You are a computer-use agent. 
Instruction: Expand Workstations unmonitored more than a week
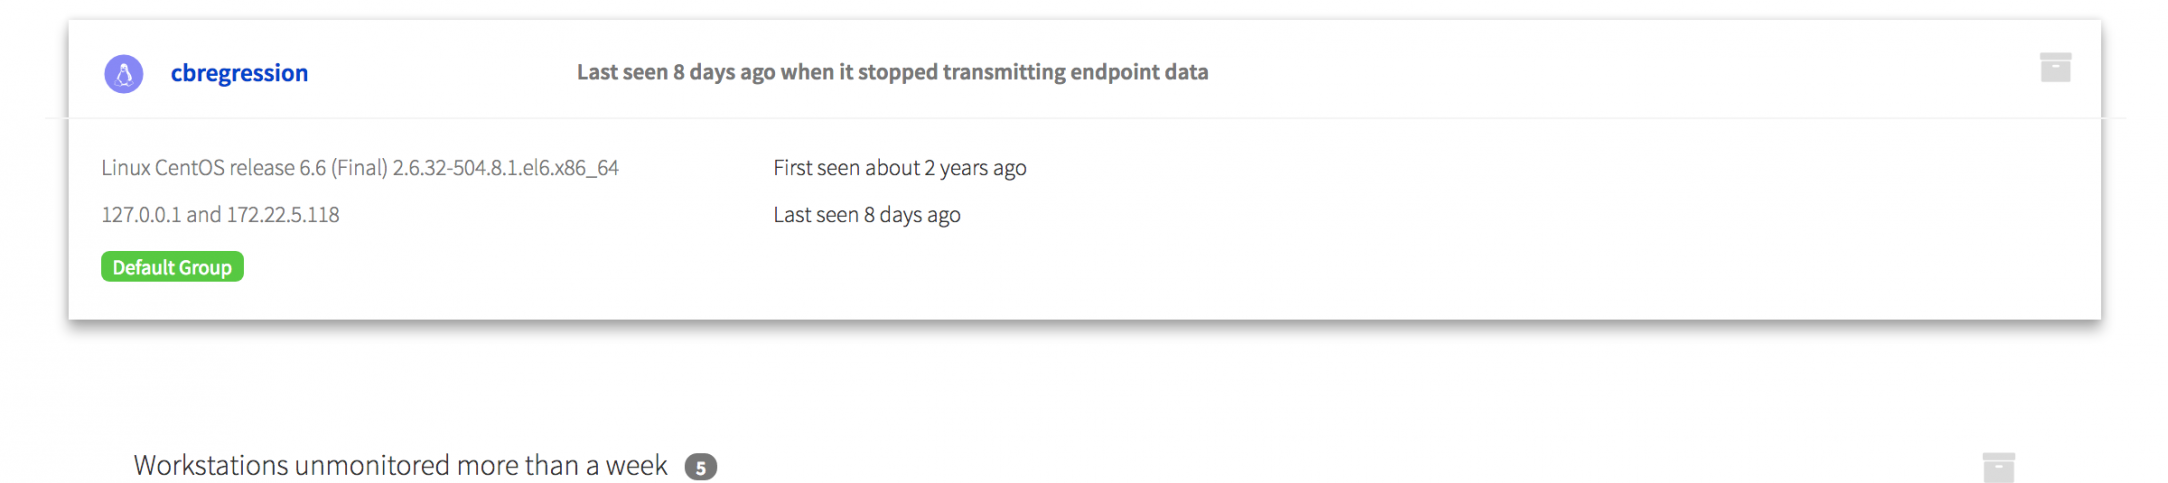point(400,466)
